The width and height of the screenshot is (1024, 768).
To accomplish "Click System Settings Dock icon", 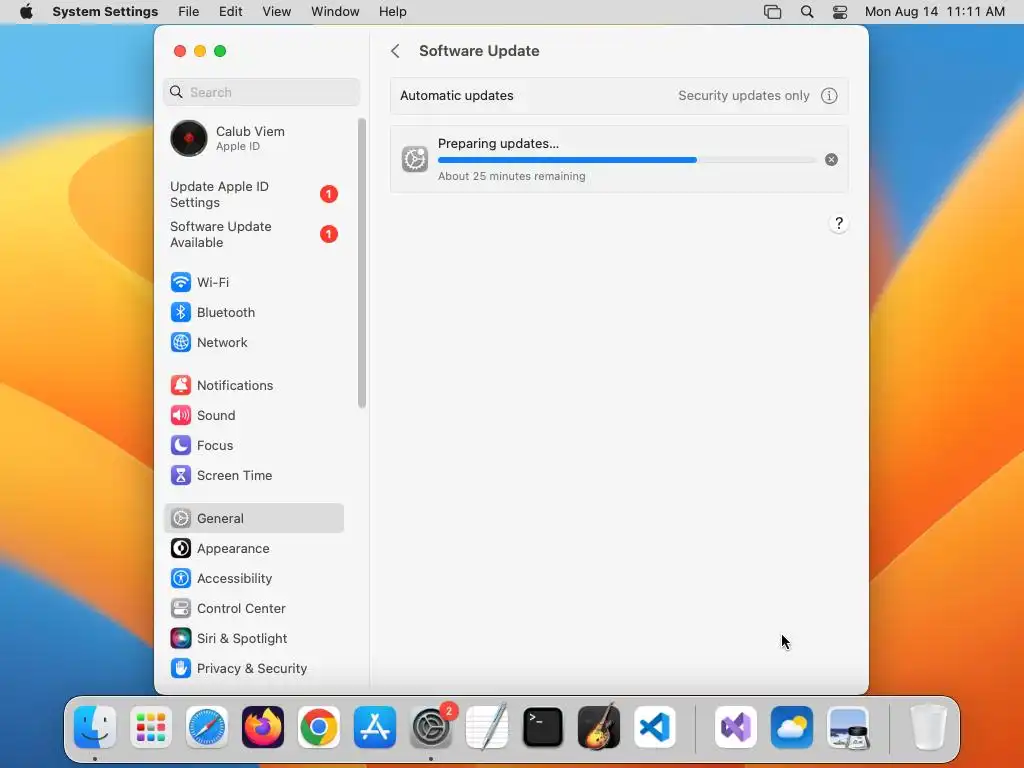I will (x=431, y=727).
